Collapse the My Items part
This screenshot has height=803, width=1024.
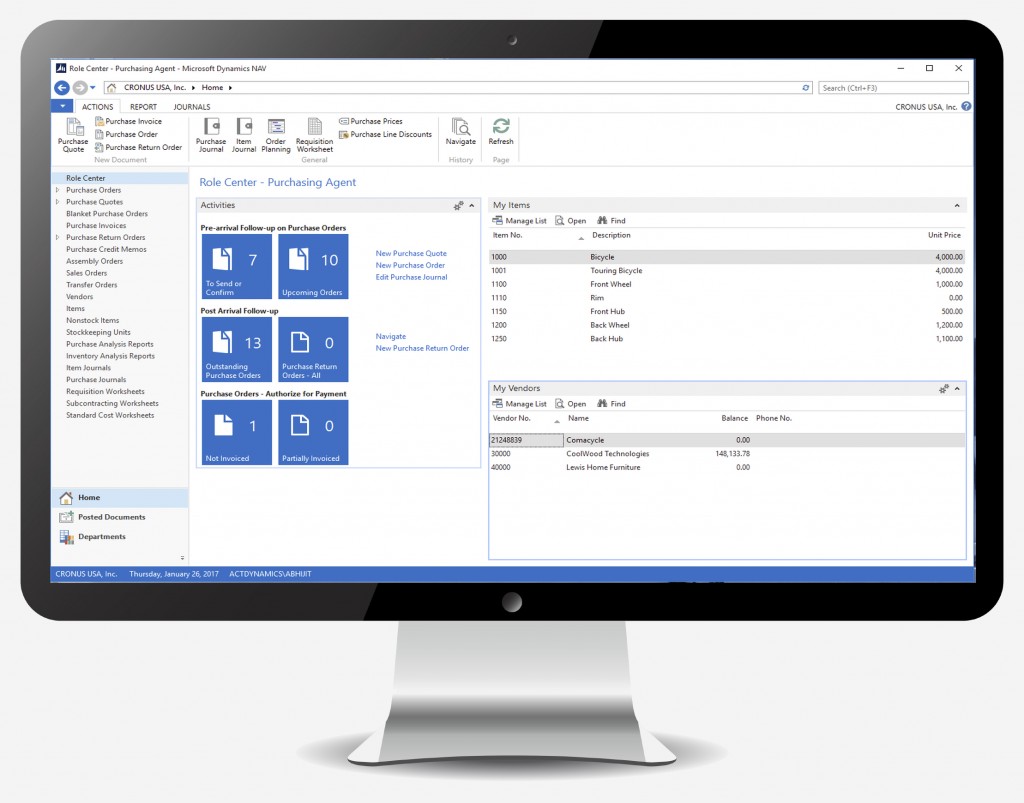(x=957, y=206)
